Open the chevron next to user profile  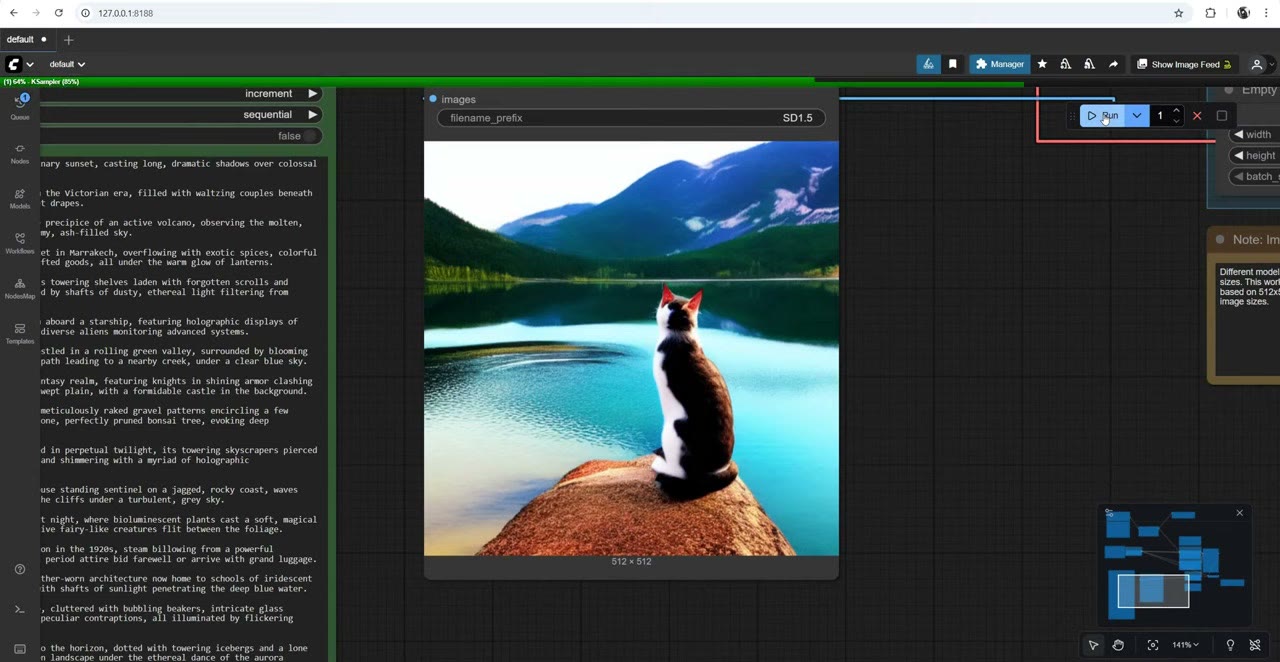(x=1271, y=64)
